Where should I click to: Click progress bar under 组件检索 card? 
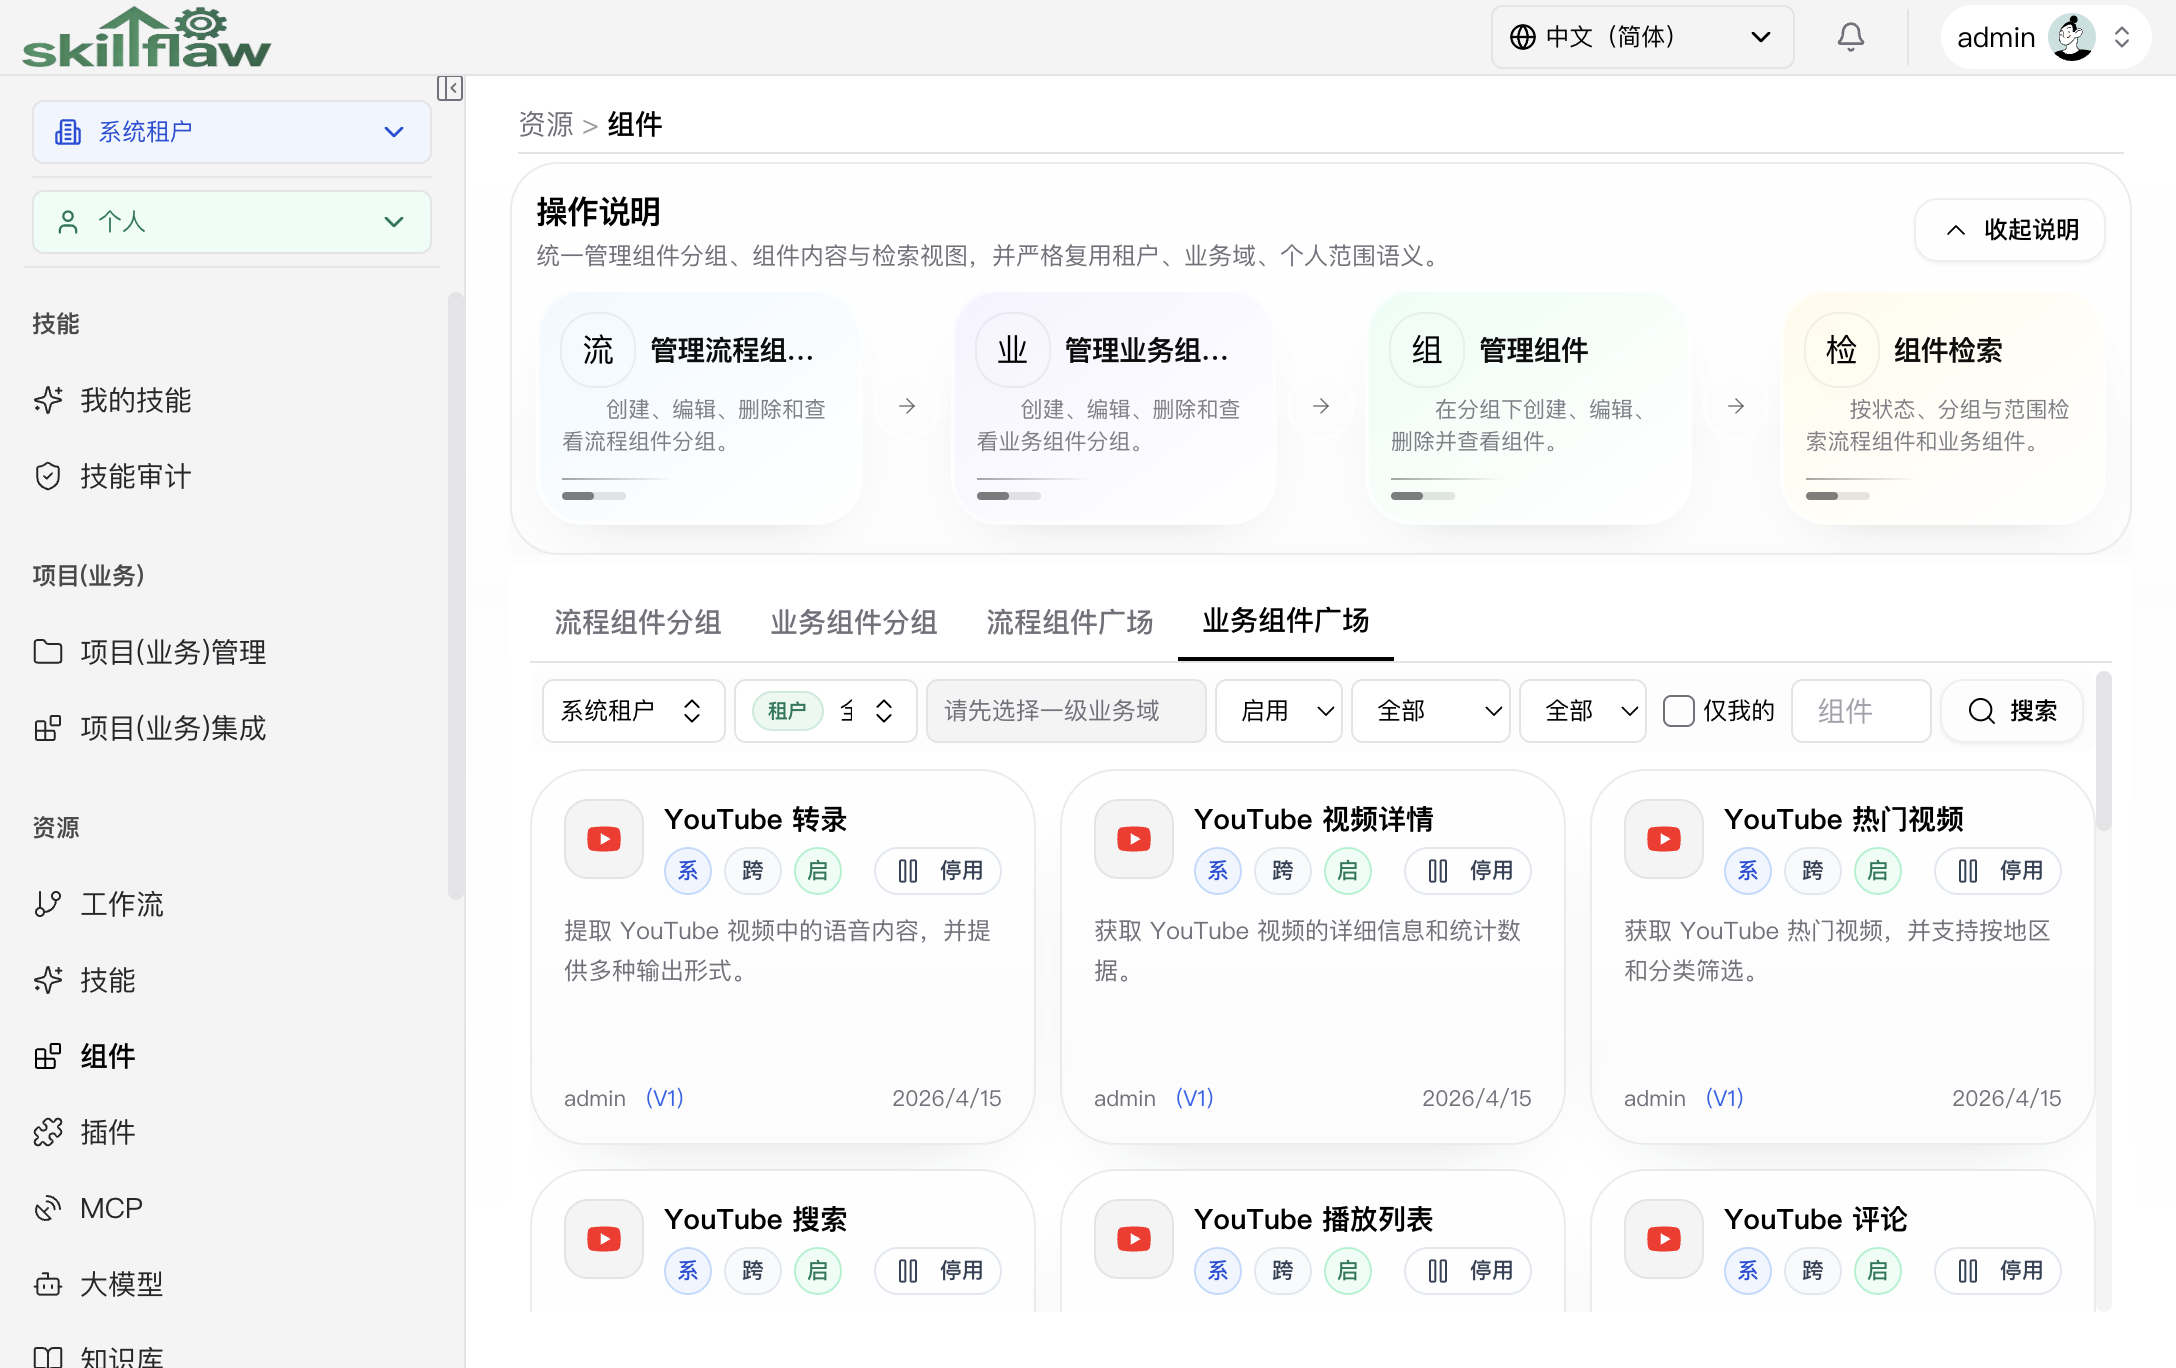1838,495
